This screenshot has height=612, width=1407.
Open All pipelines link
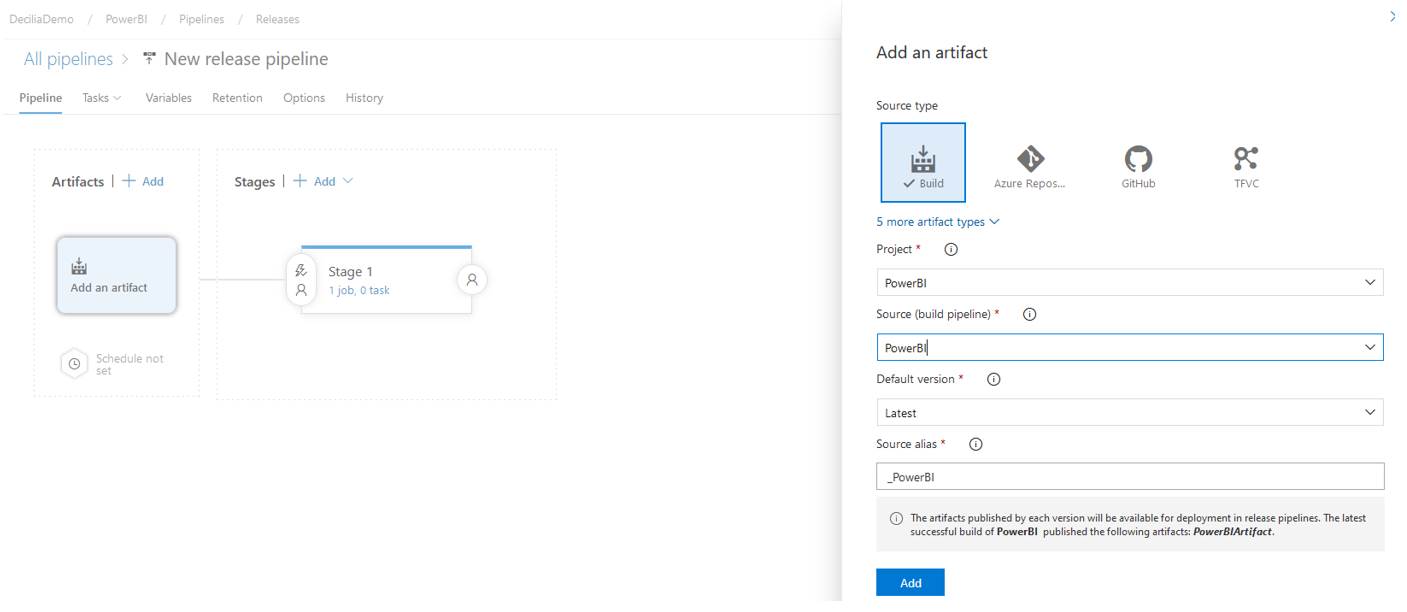click(68, 59)
